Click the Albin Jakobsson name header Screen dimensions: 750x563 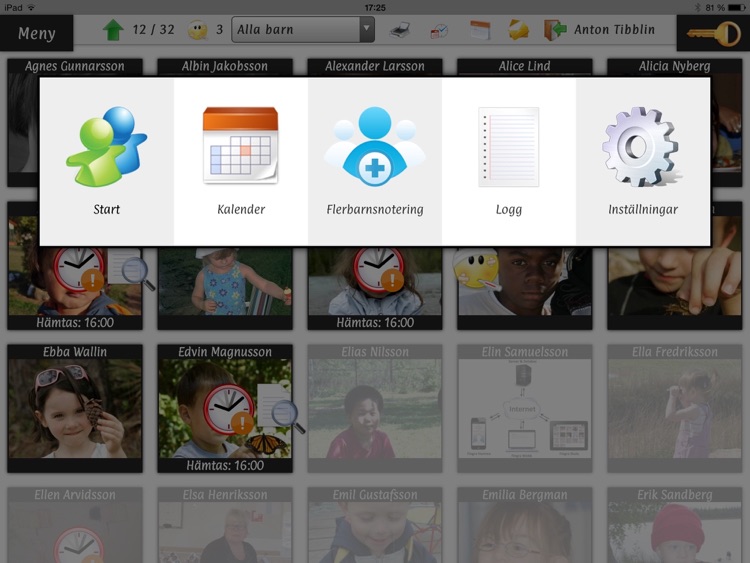click(x=225, y=66)
